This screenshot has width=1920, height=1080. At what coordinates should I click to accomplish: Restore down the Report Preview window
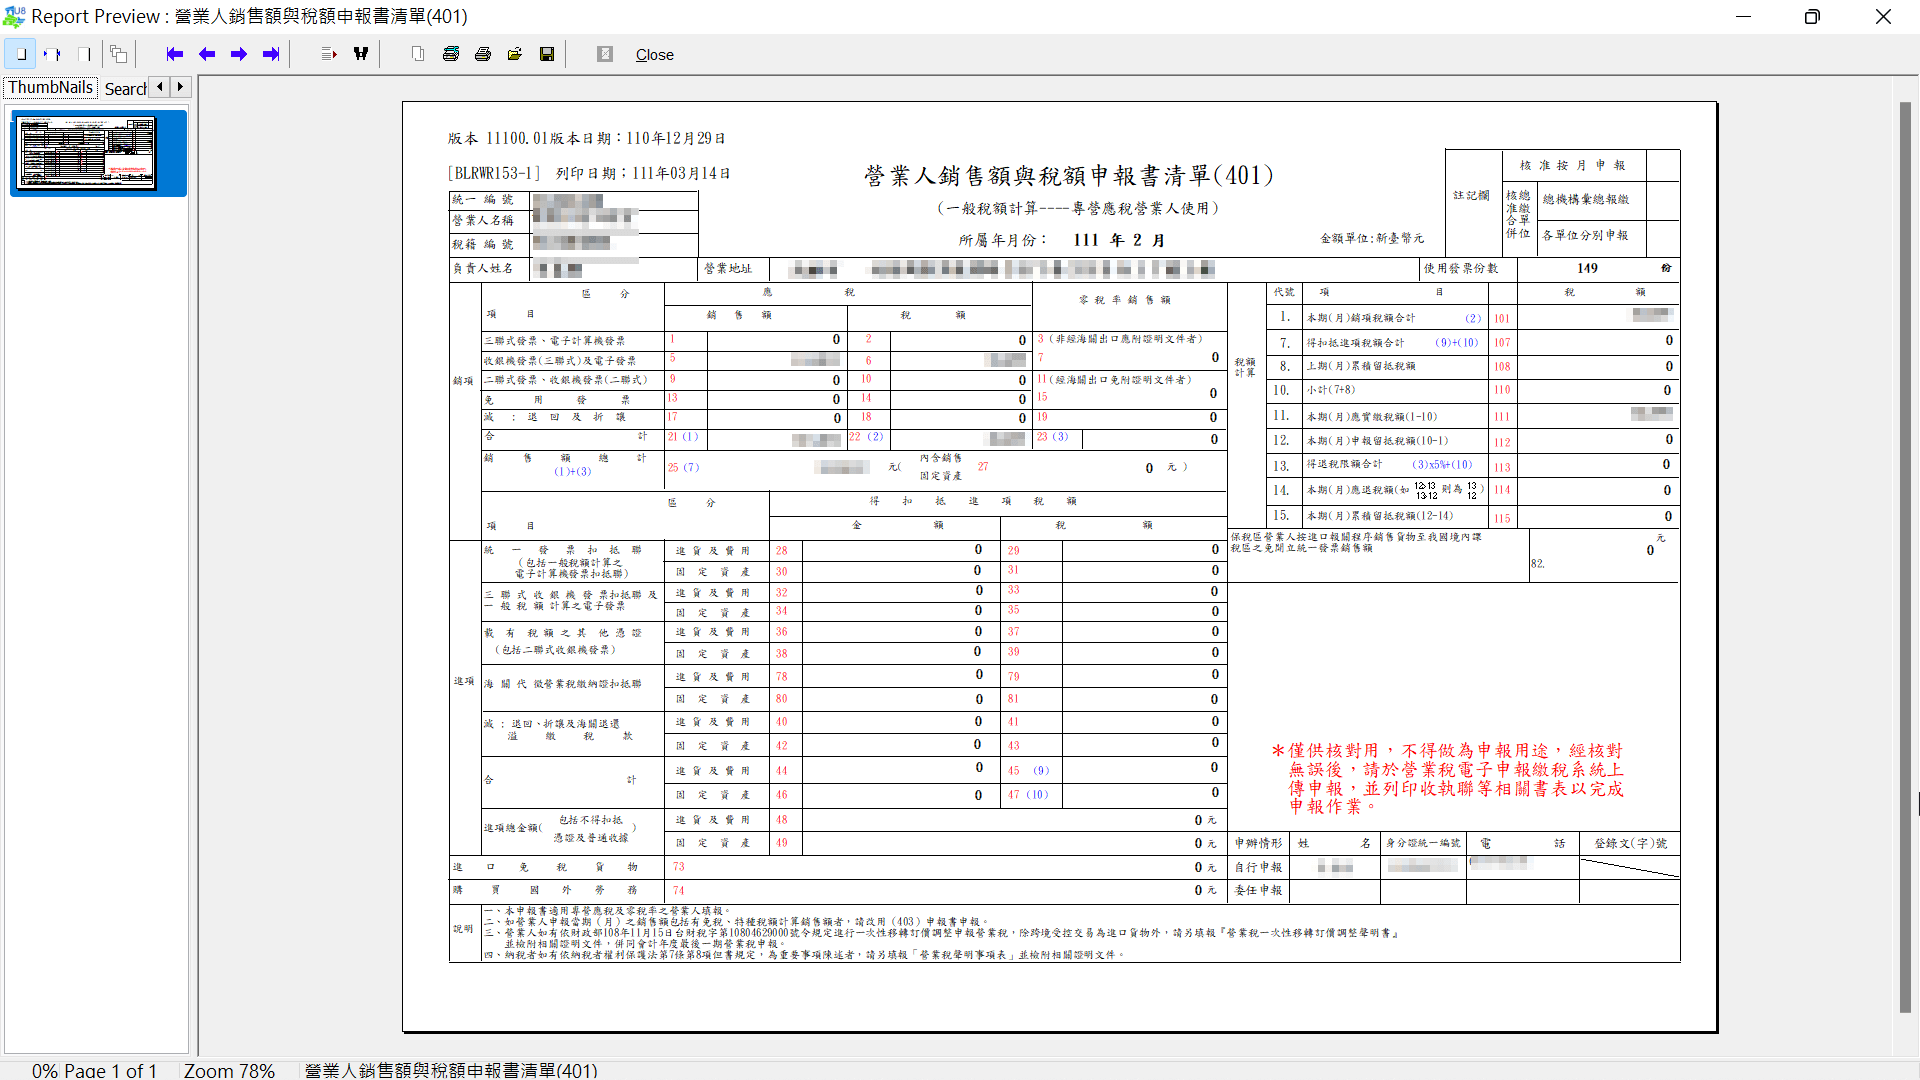[1812, 16]
